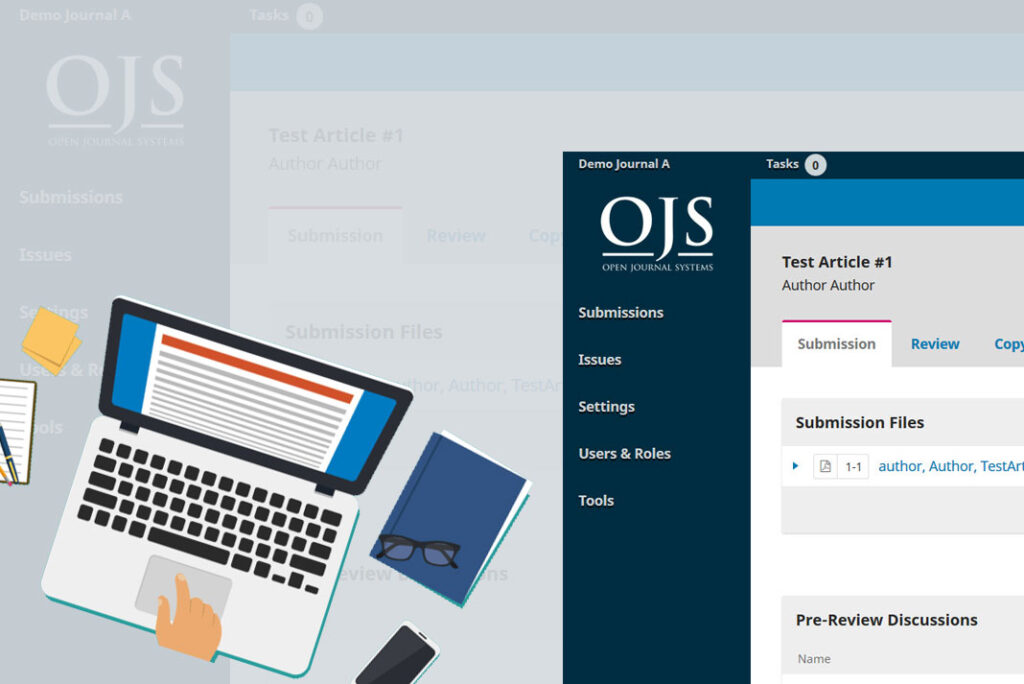Open Settings in the dark sidebar
1024x684 pixels.
pyautogui.click(x=606, y=407)
